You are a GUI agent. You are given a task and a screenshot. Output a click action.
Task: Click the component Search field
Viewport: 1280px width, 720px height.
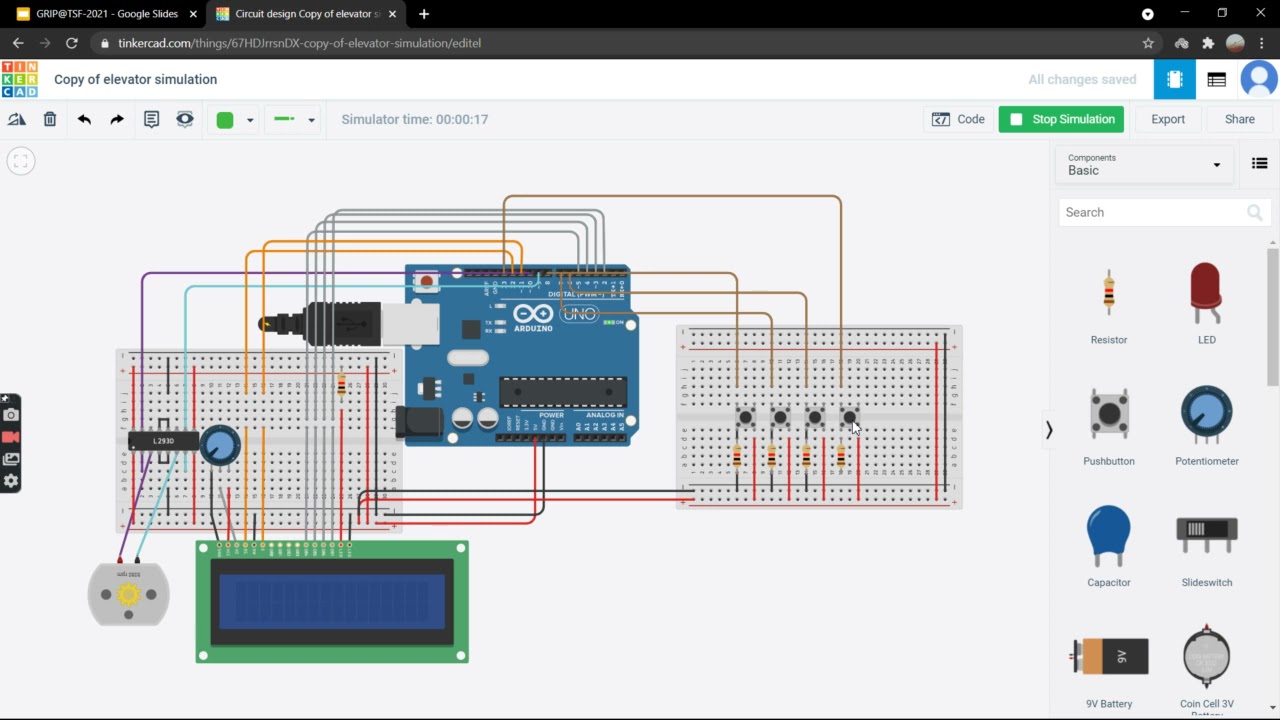click(1164, 212)
